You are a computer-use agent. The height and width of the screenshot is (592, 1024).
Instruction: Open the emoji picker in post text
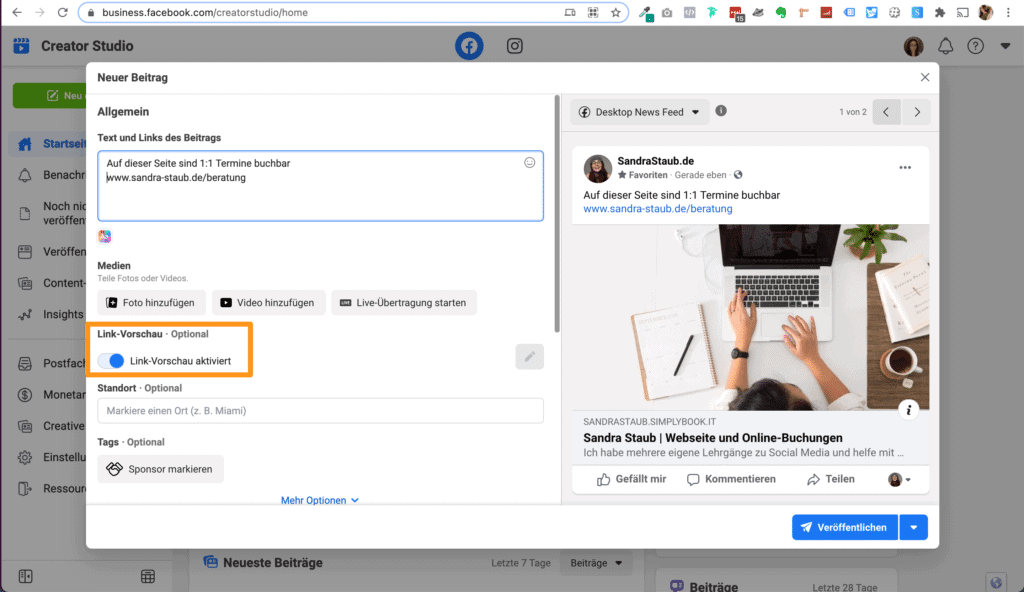point(530,163)
